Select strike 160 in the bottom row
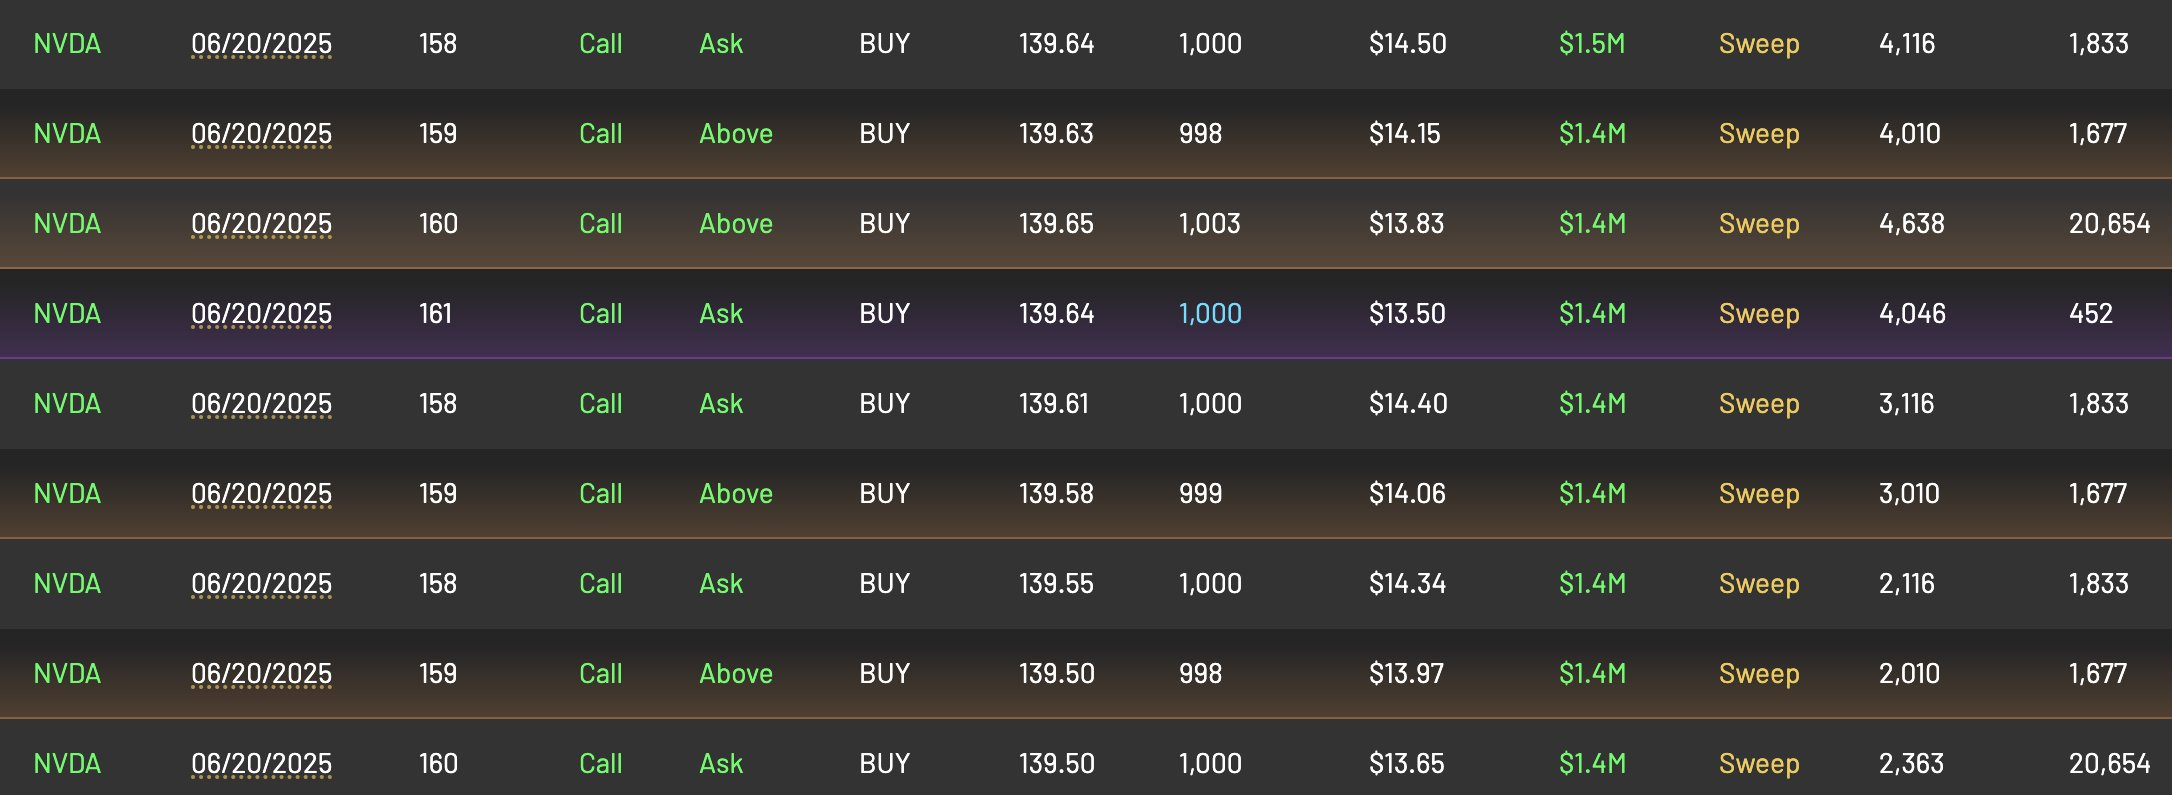The image size is (2172, 795). (438, 764)
